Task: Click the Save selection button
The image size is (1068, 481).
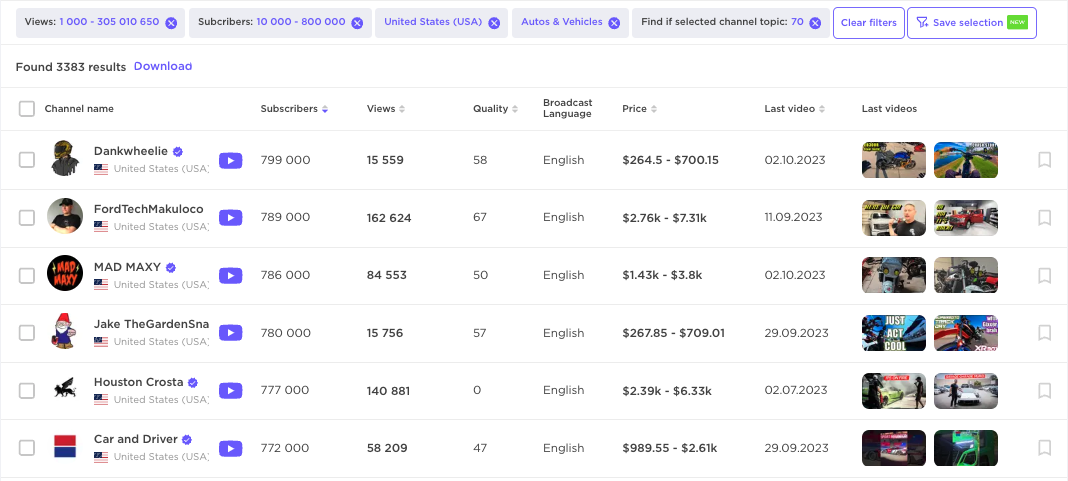Action: pos(971,23)
